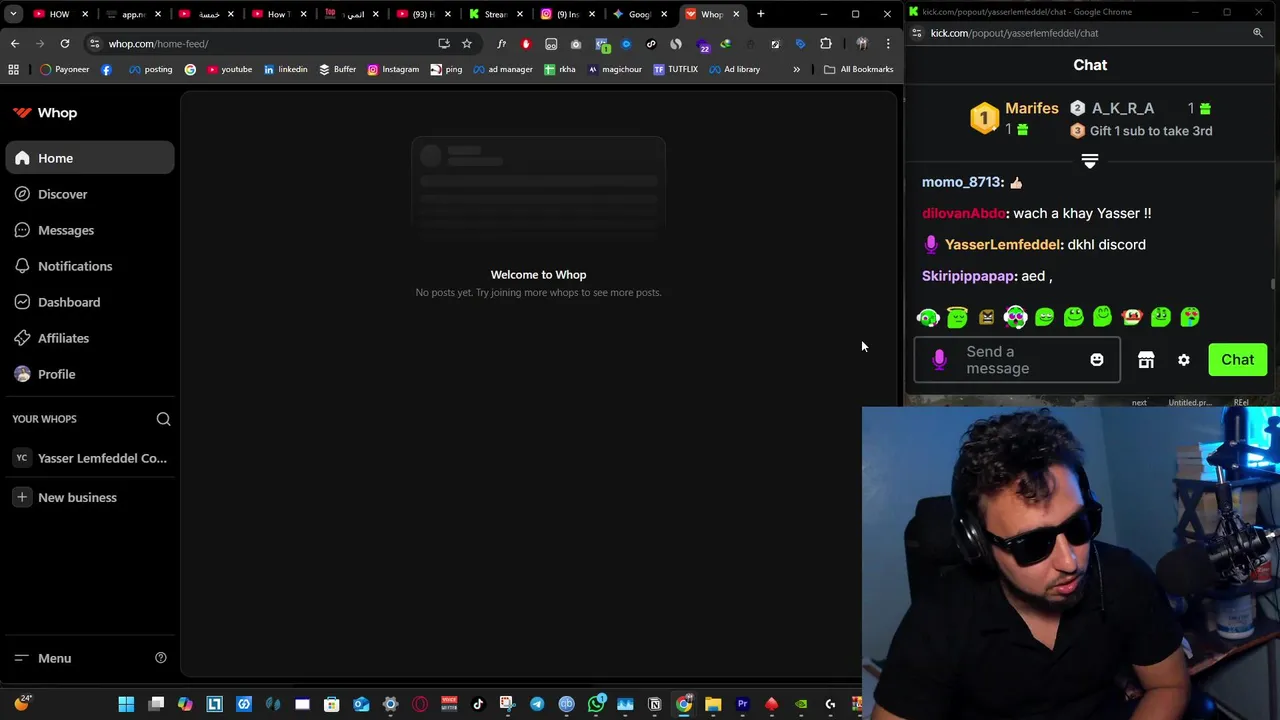Open the All Bookmarks folder

coord(858,69)
